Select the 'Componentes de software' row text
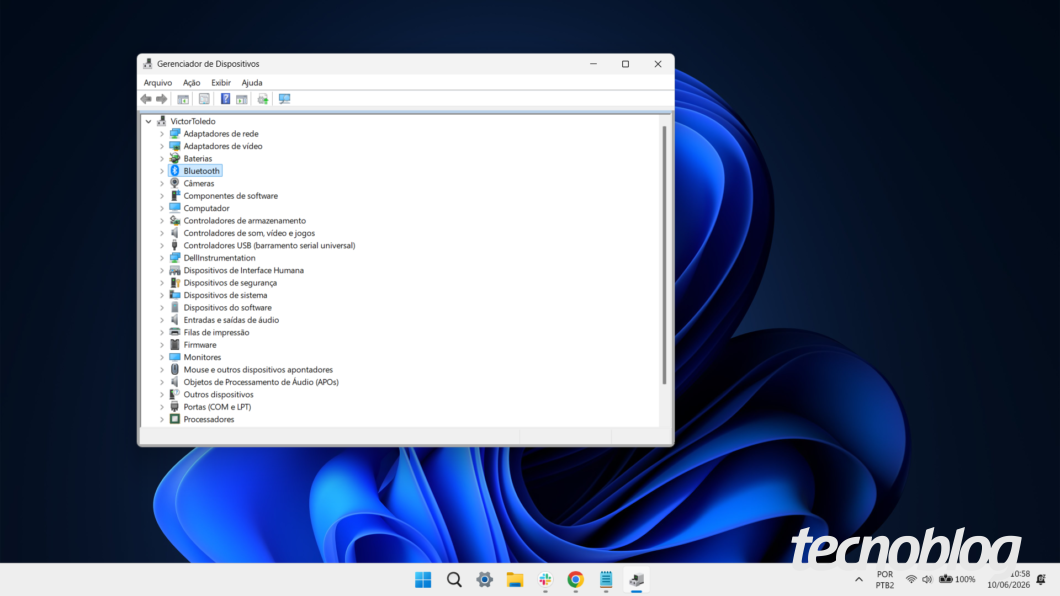 coord(231,196)
